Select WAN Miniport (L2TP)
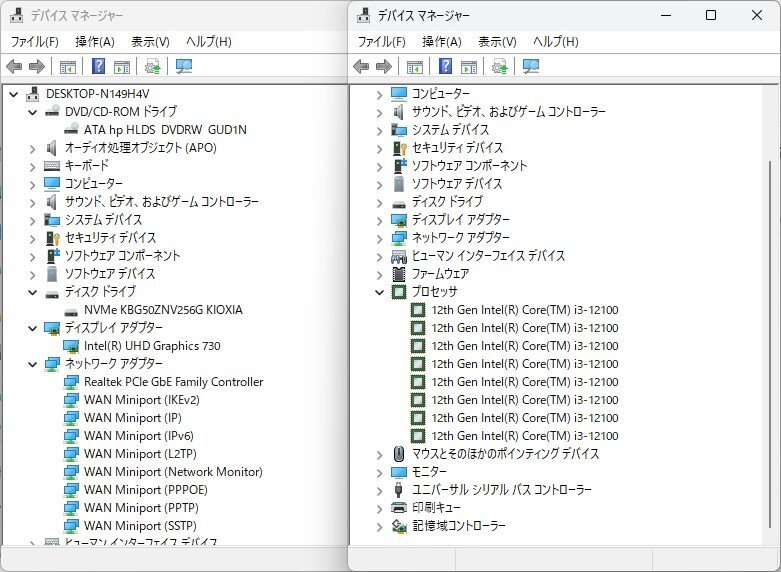This screenshot has width=781, height=572. (x=140, y=454)
